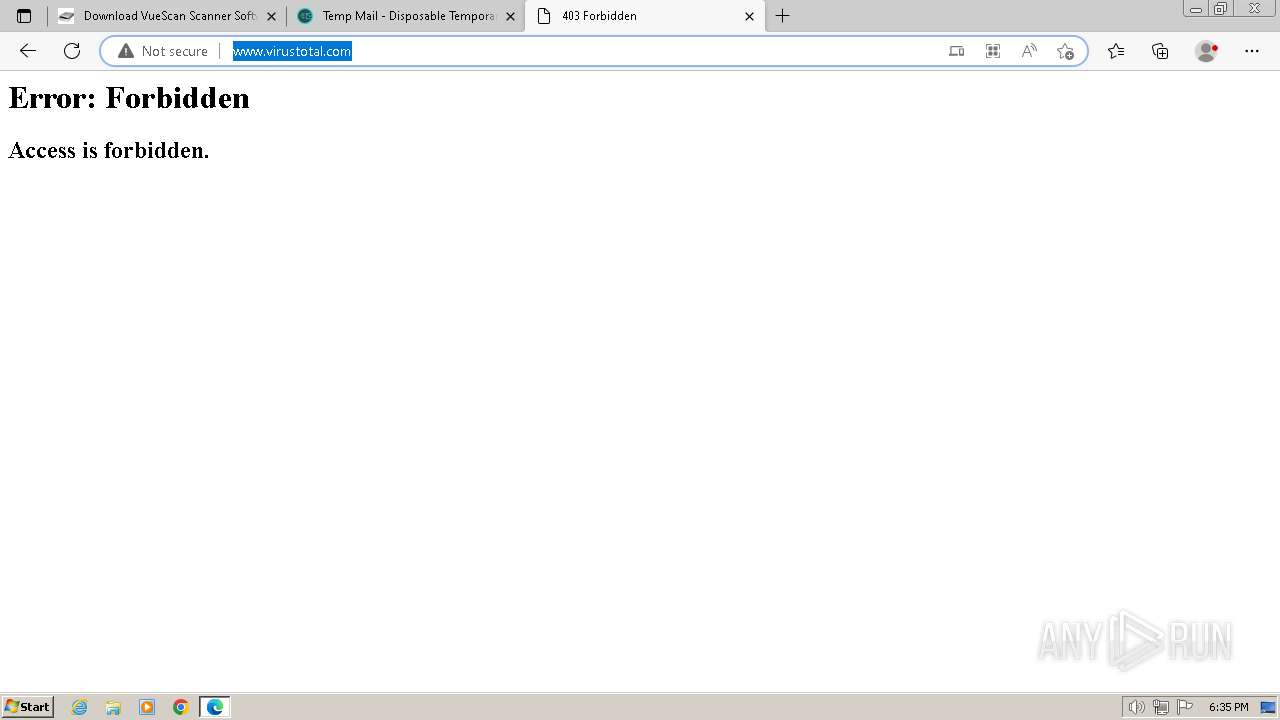Close the VueScan tab
The width and height of the screenshot is (1280, 720).
tap(271, 16)
